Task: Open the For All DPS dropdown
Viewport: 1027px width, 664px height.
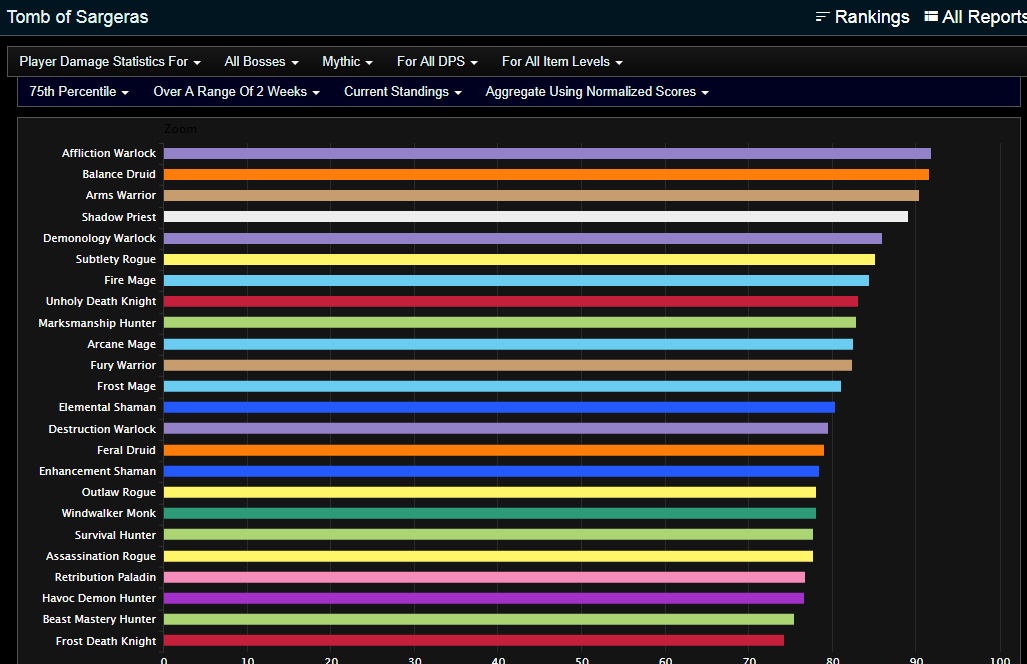Action: pyautogui.click(x=437, y=61)
